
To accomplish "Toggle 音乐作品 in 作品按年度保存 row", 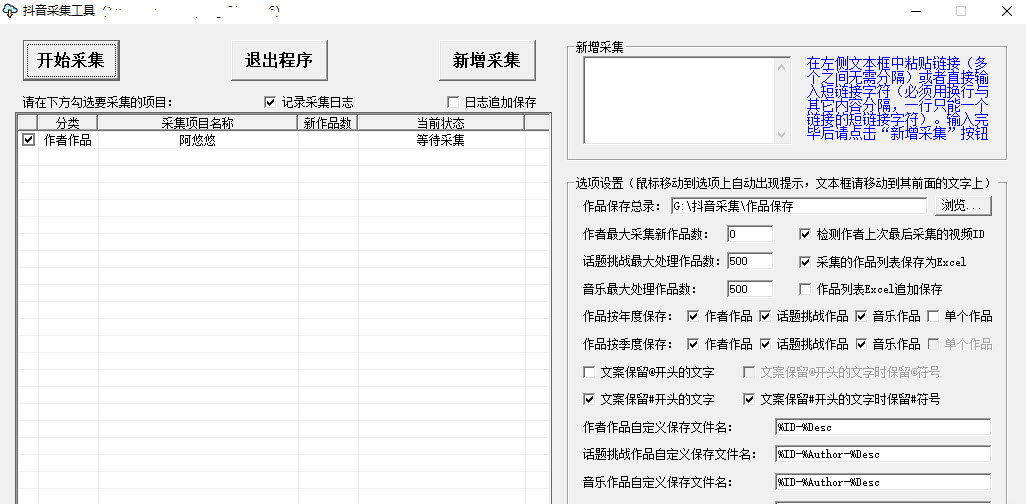I will coord(861,317).
